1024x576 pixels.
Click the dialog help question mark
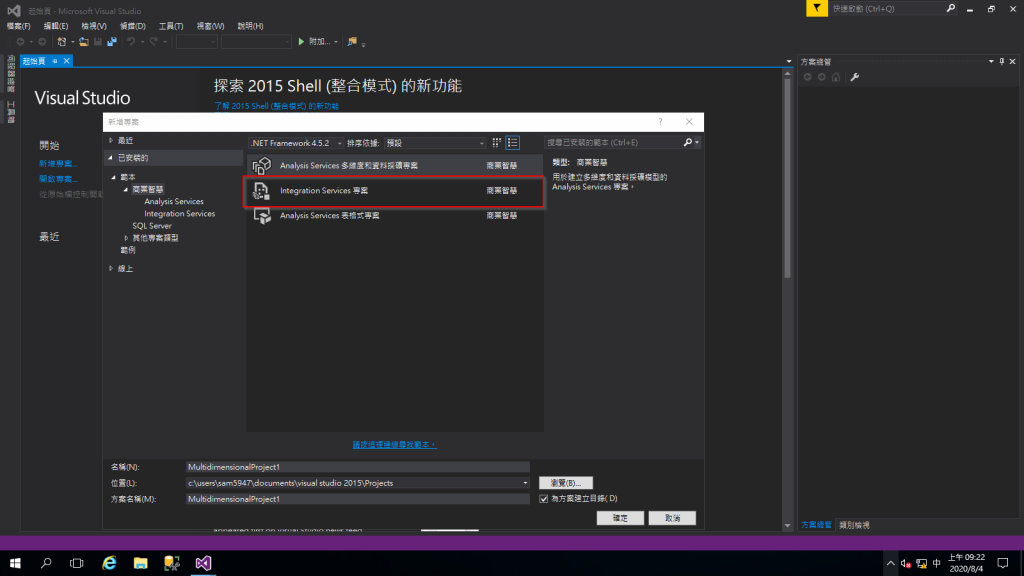click(660, 121)
